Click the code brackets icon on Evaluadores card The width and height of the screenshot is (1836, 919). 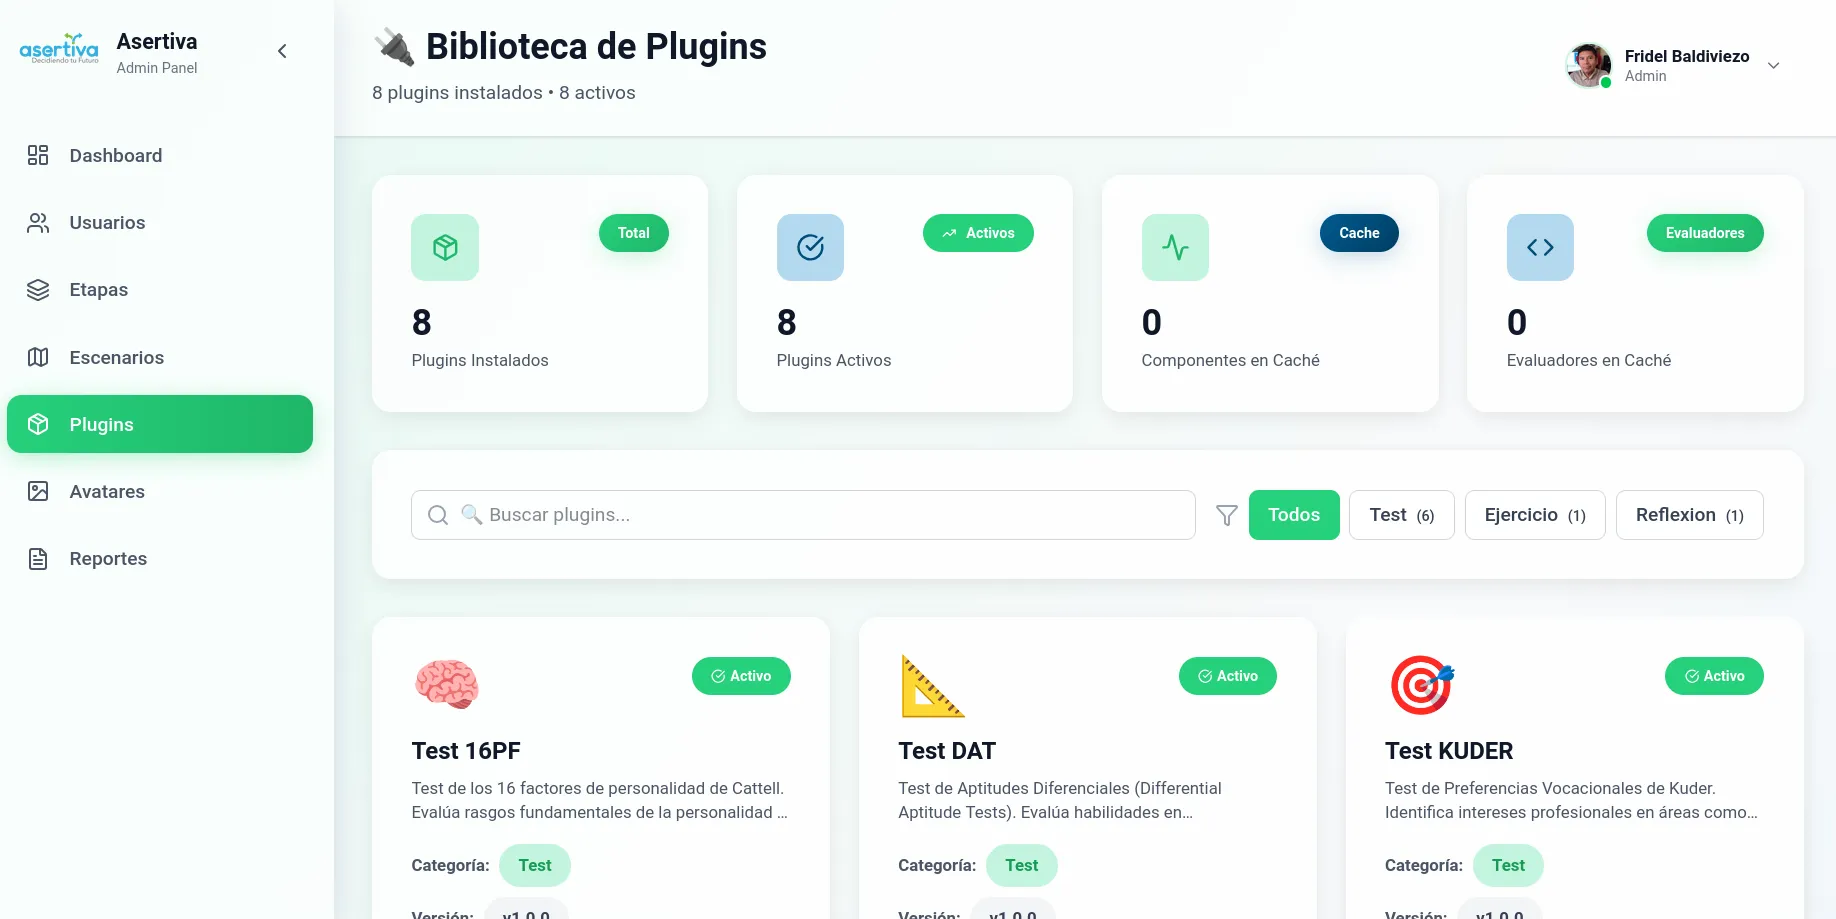click(1540, 247)
